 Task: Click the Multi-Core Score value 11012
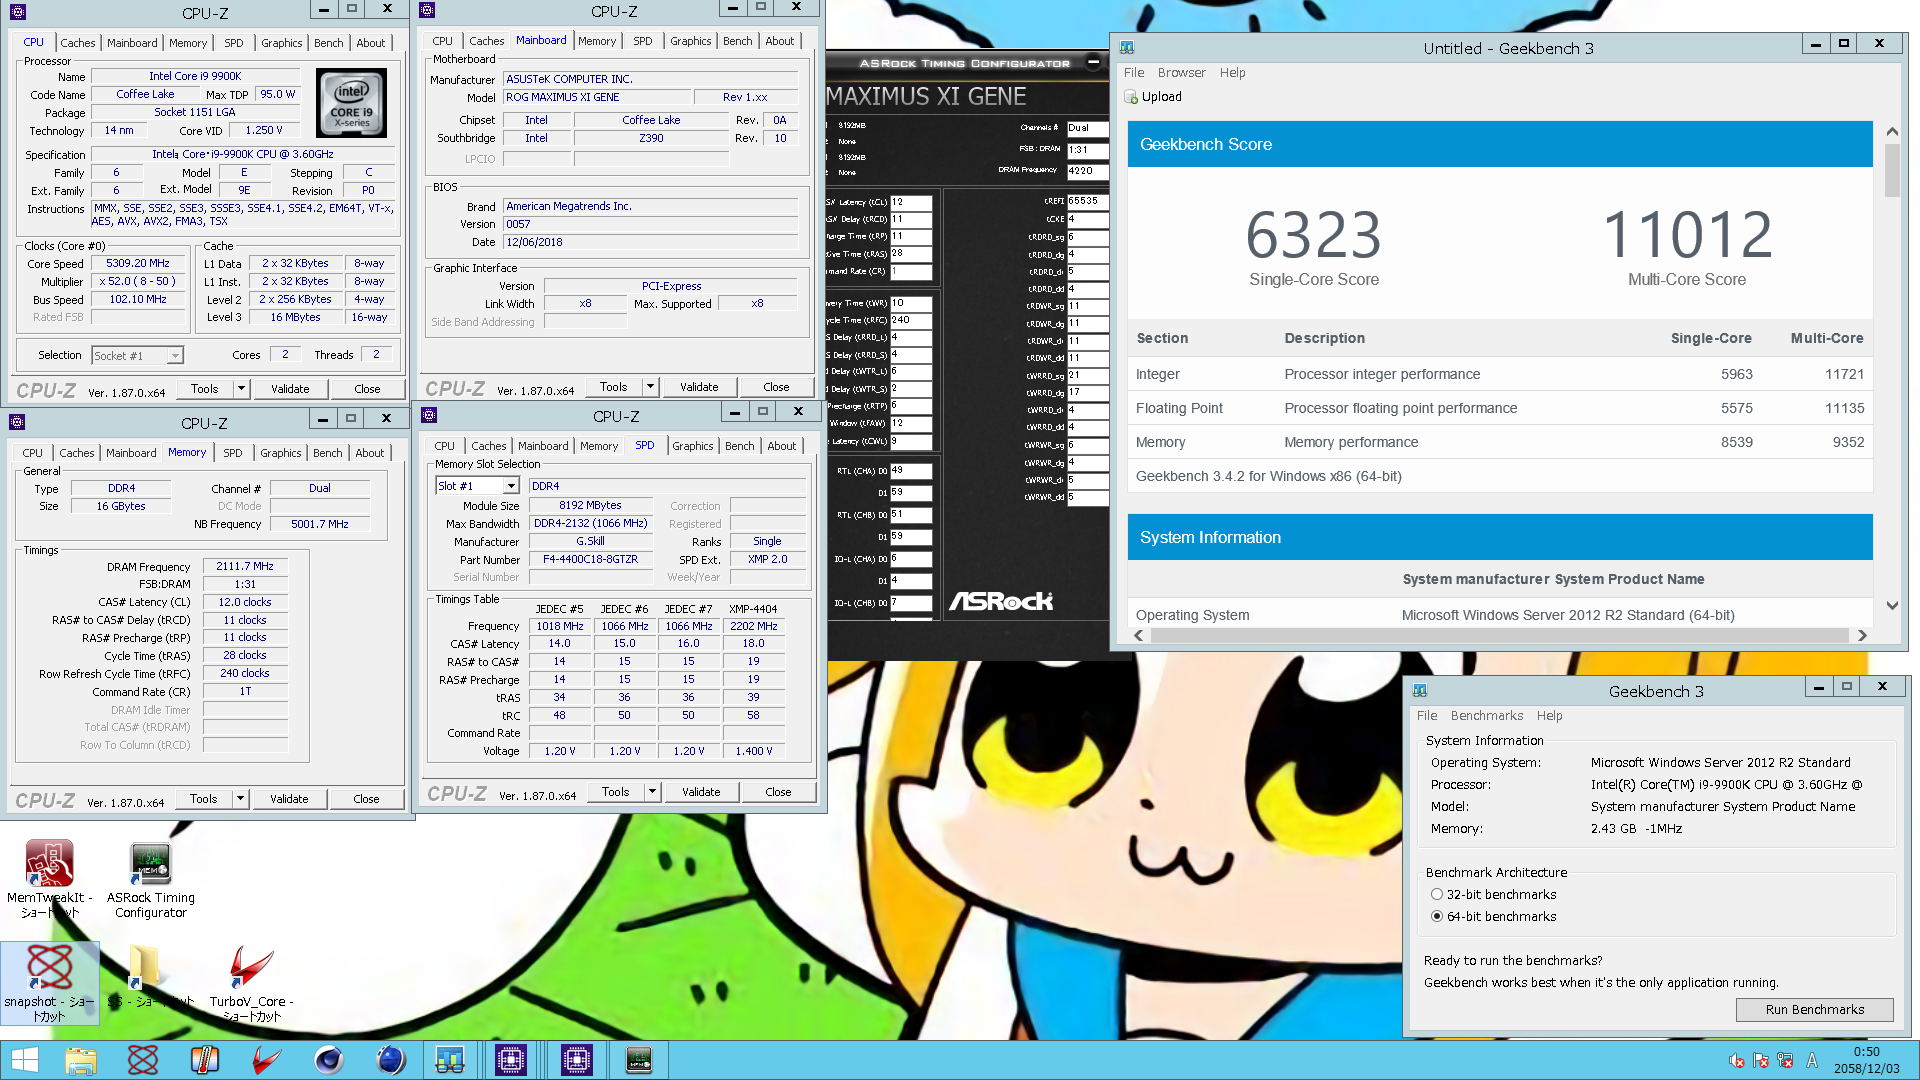pyautogui.click(x=1687, y=236)
